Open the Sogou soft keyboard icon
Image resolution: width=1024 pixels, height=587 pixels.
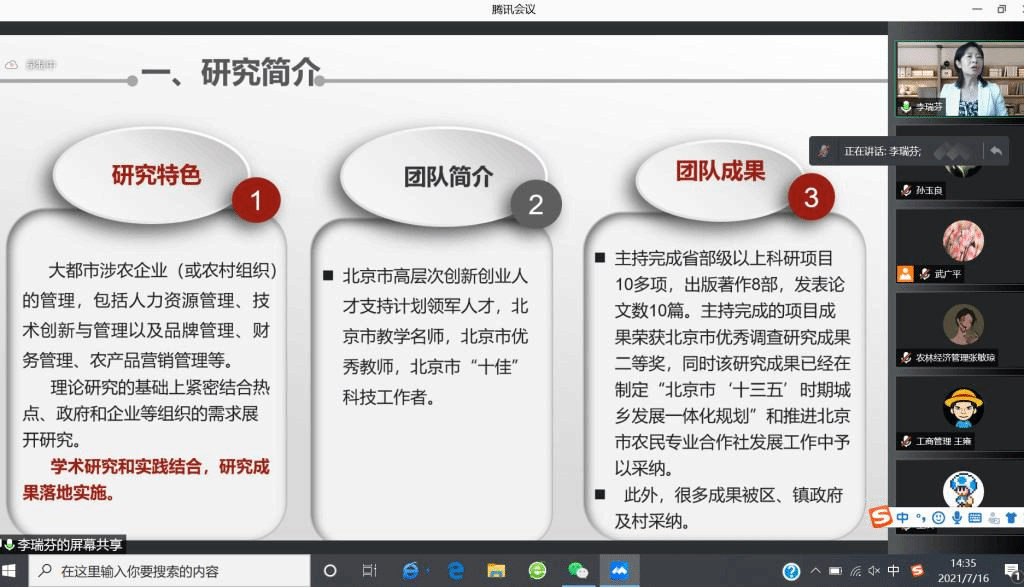tap(975, 517)
